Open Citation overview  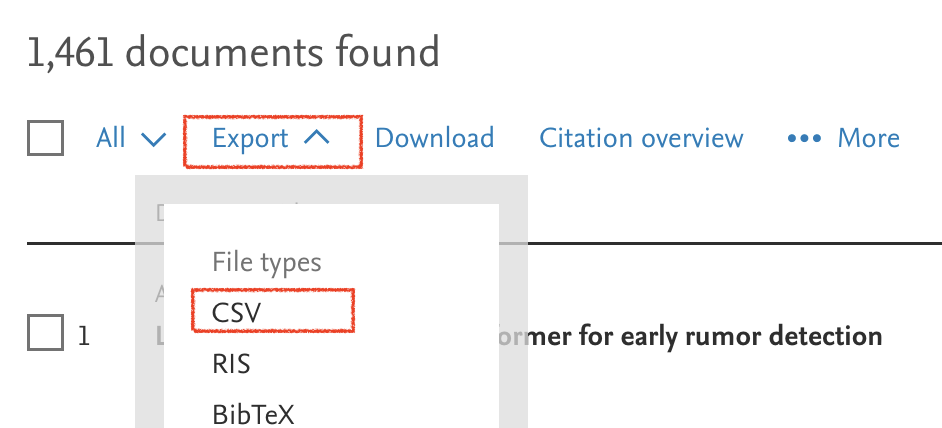point(641,138)
